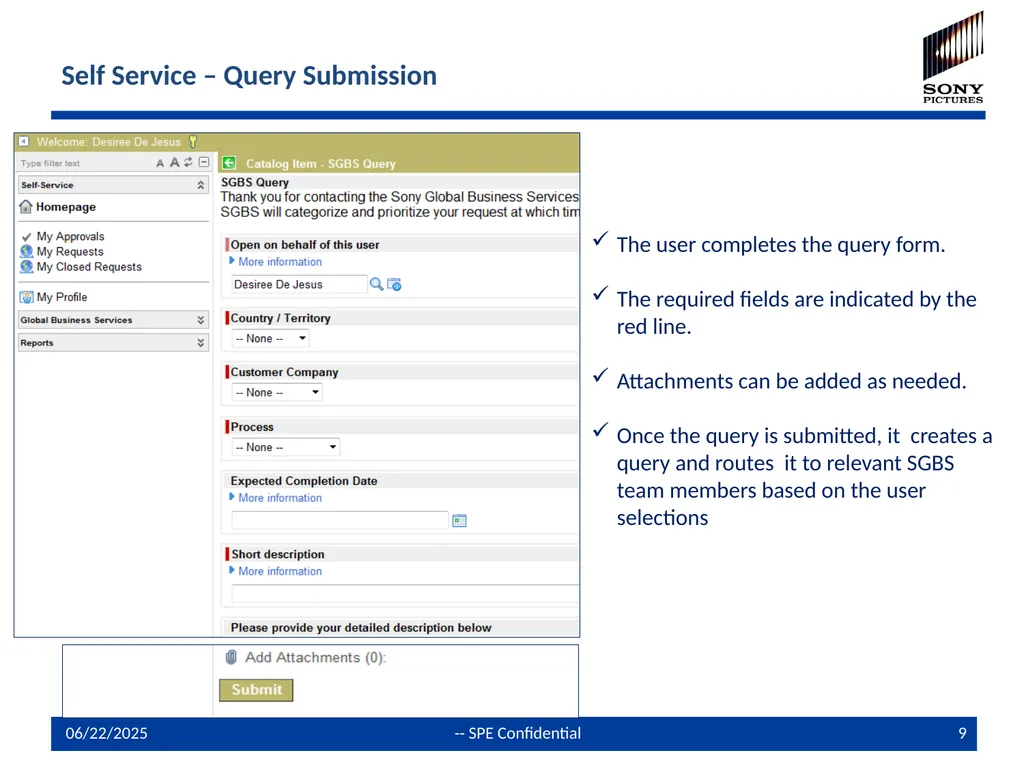Collapse the Self-Service section
This screenshot has height=768, width=1024.
(x=200, y=185)
